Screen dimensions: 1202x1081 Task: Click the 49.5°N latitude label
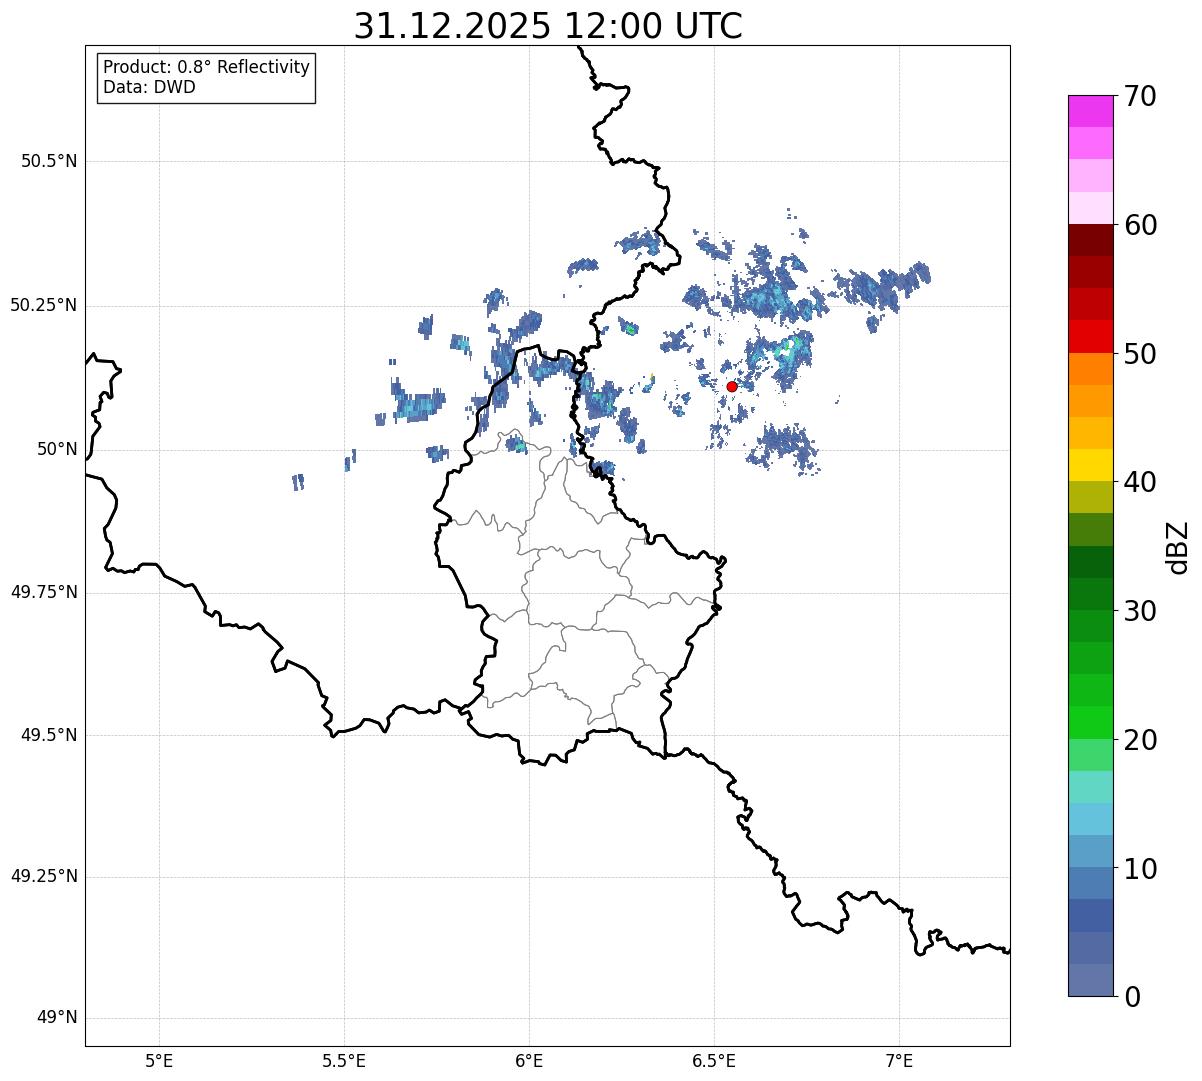tap(49, 735)
